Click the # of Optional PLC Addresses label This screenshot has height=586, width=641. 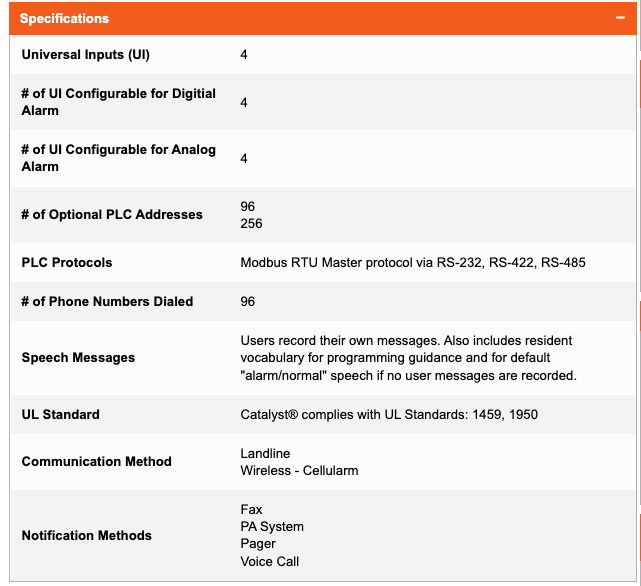[x=112, y=214]
